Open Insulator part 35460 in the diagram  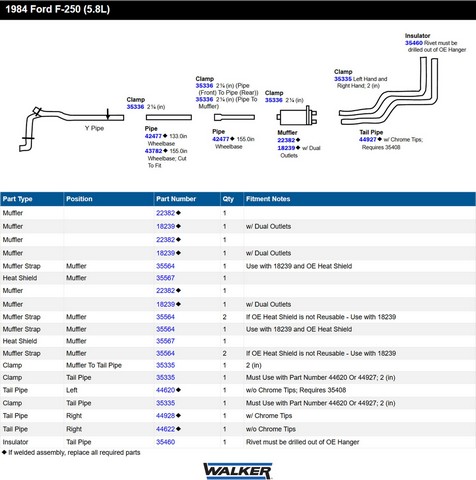414,43
